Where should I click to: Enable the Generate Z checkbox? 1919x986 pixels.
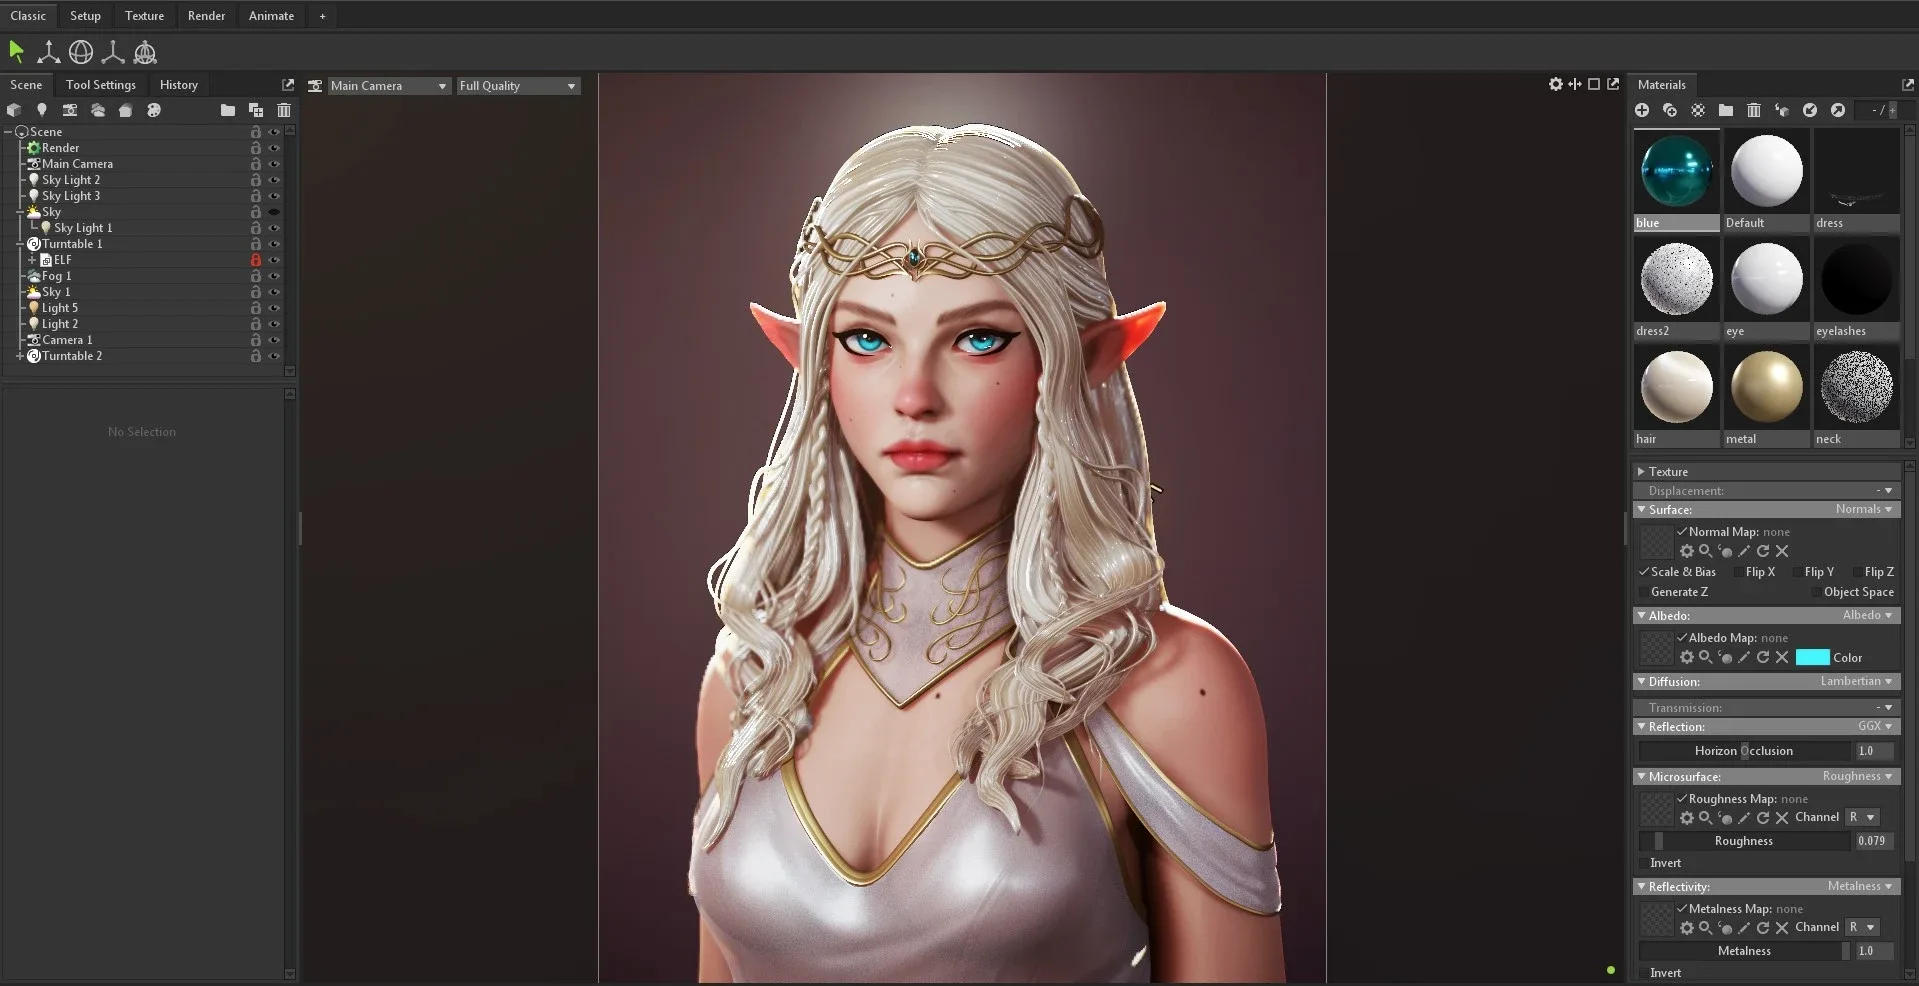[1643, 592]
